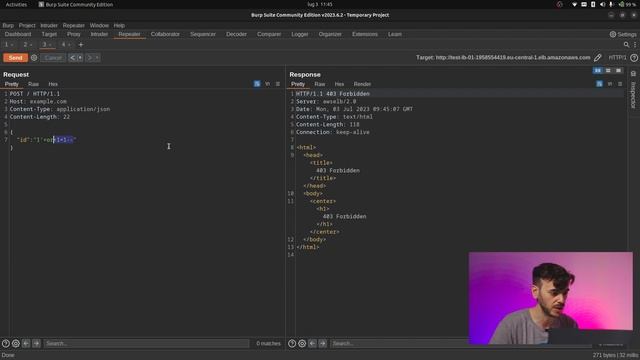Click the search magnifier in Repeater tab bar
The height and width of the screenshot is (360, 640).
[626, 44]
